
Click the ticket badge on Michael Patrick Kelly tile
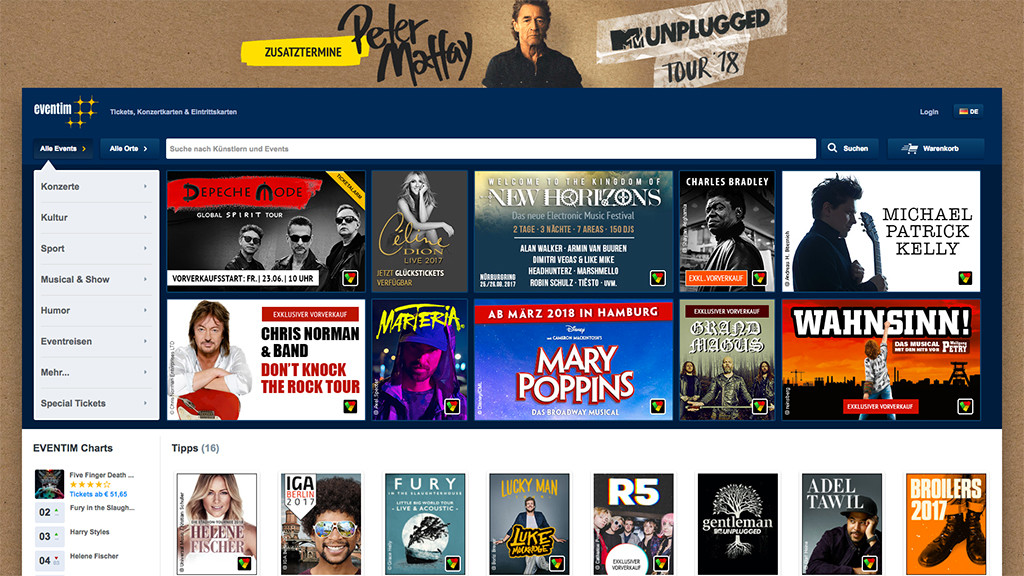coord(965,278)
